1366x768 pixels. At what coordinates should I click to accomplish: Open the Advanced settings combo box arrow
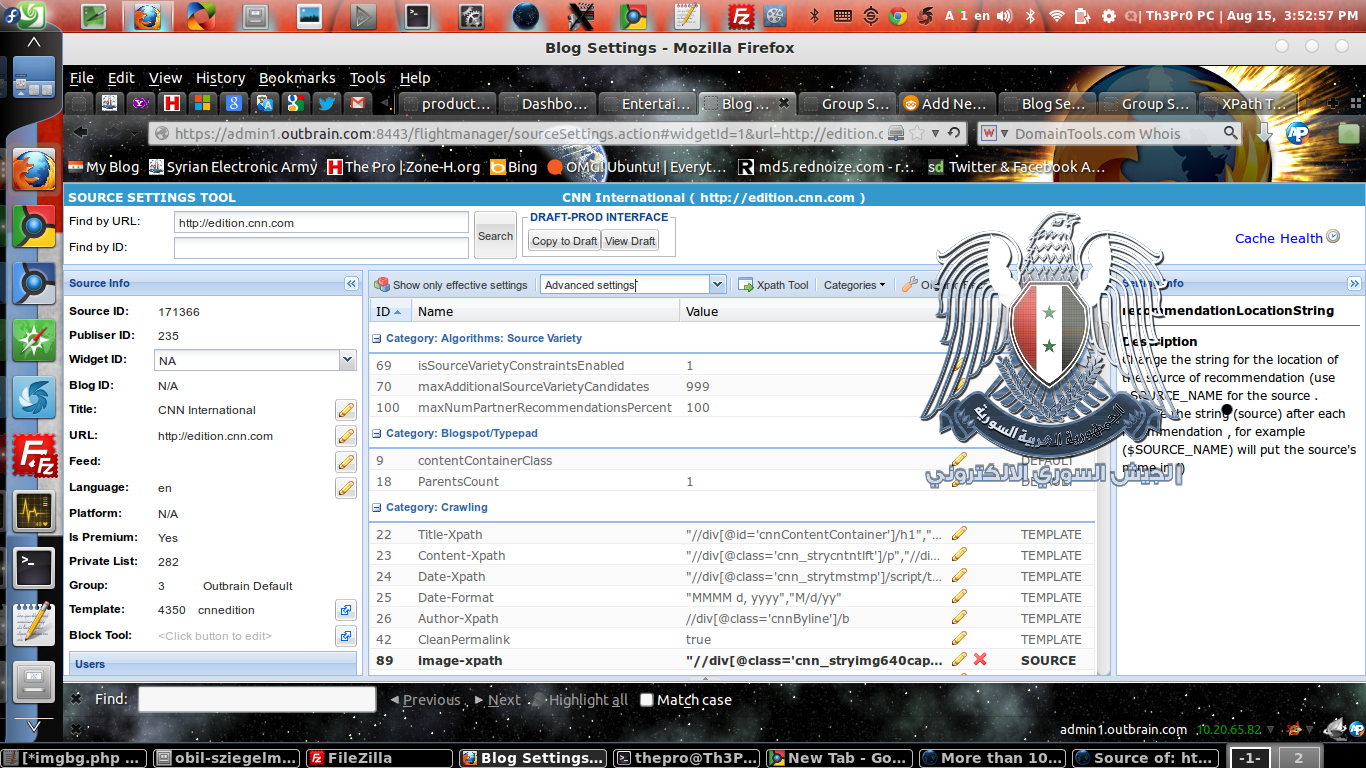[717, 285]
